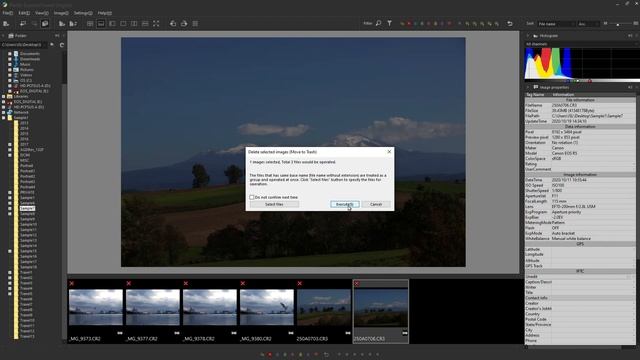
Task: Click the pin icon on Folder panel header
Action: (x=57, y=36)
